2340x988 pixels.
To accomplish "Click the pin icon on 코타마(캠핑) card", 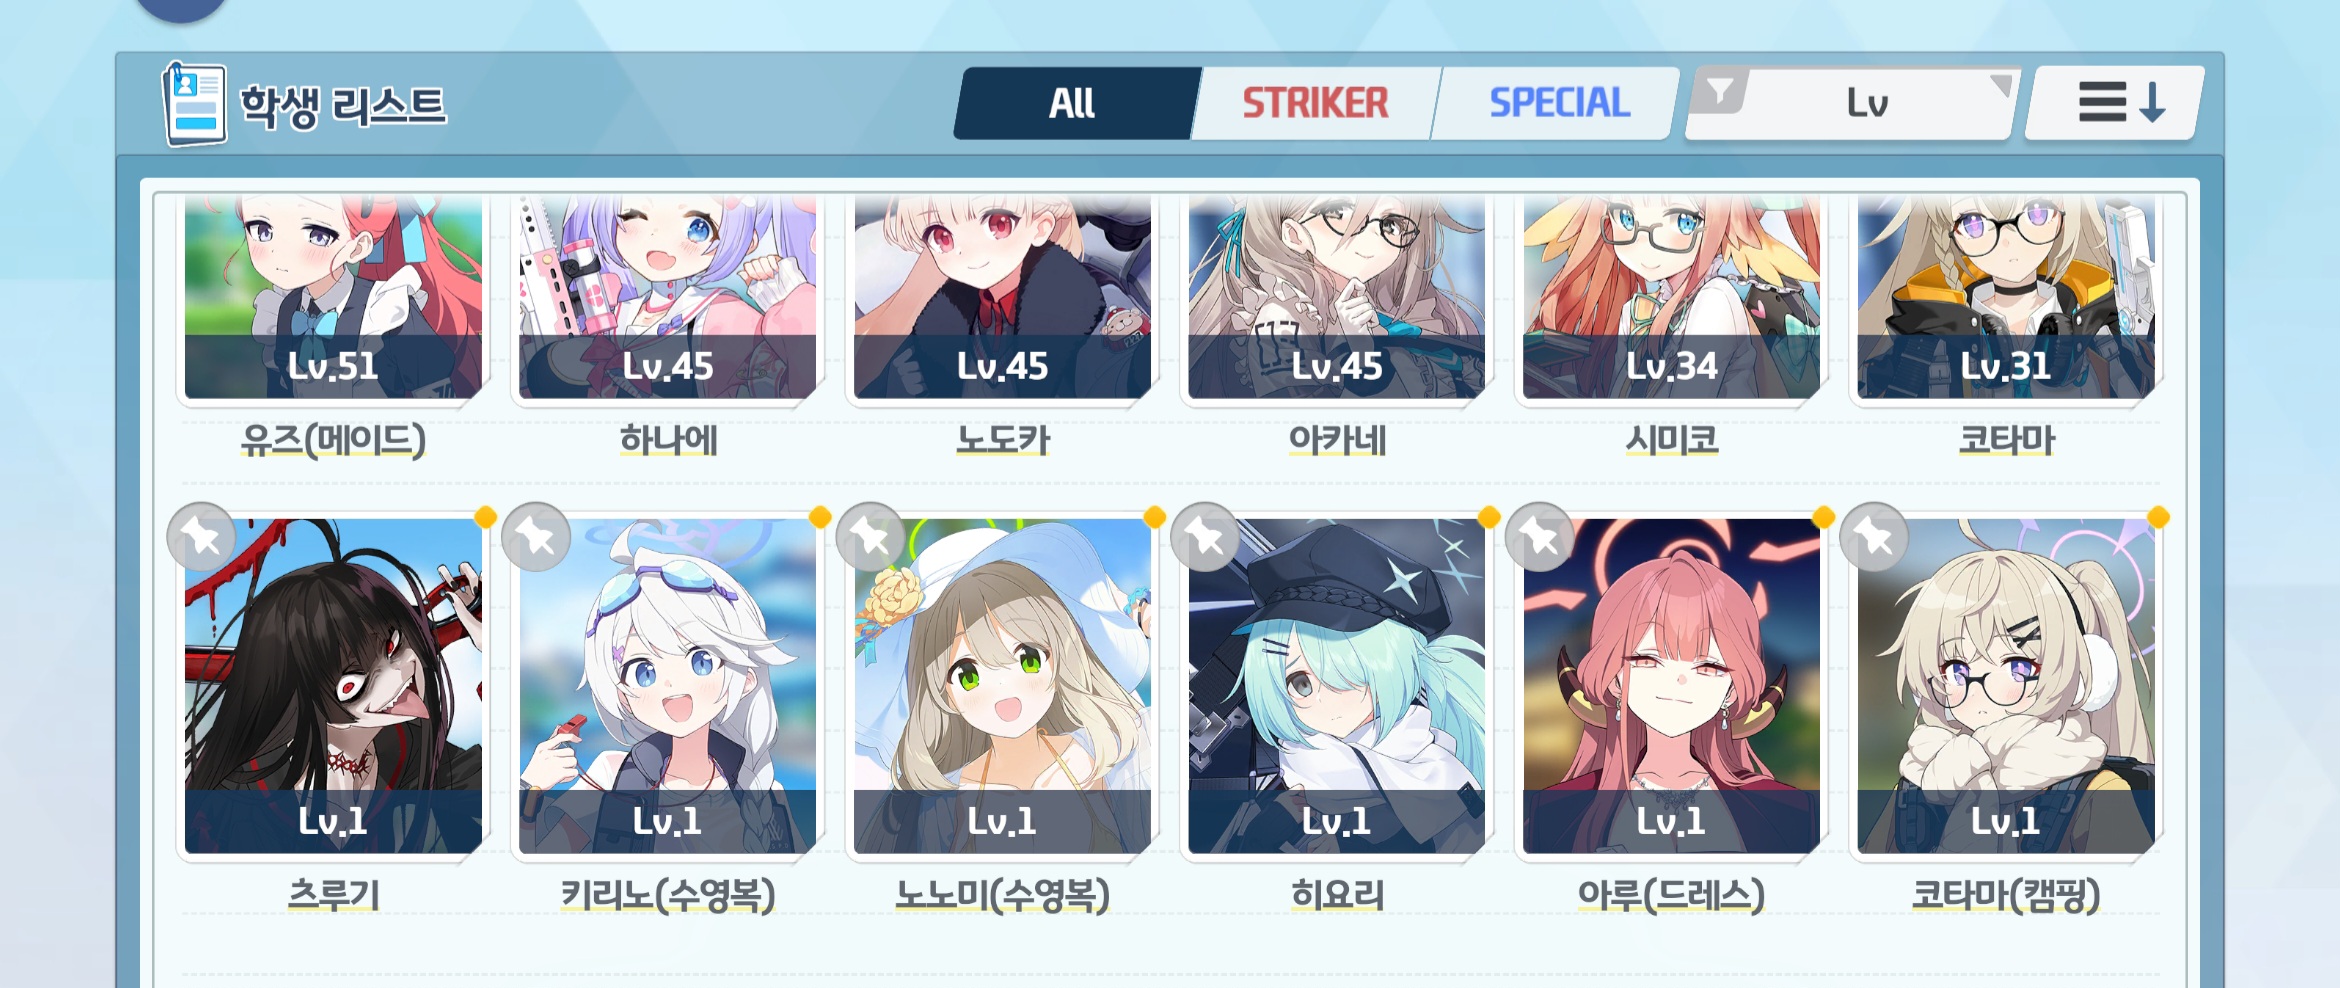I will (x=1874, y=537).
